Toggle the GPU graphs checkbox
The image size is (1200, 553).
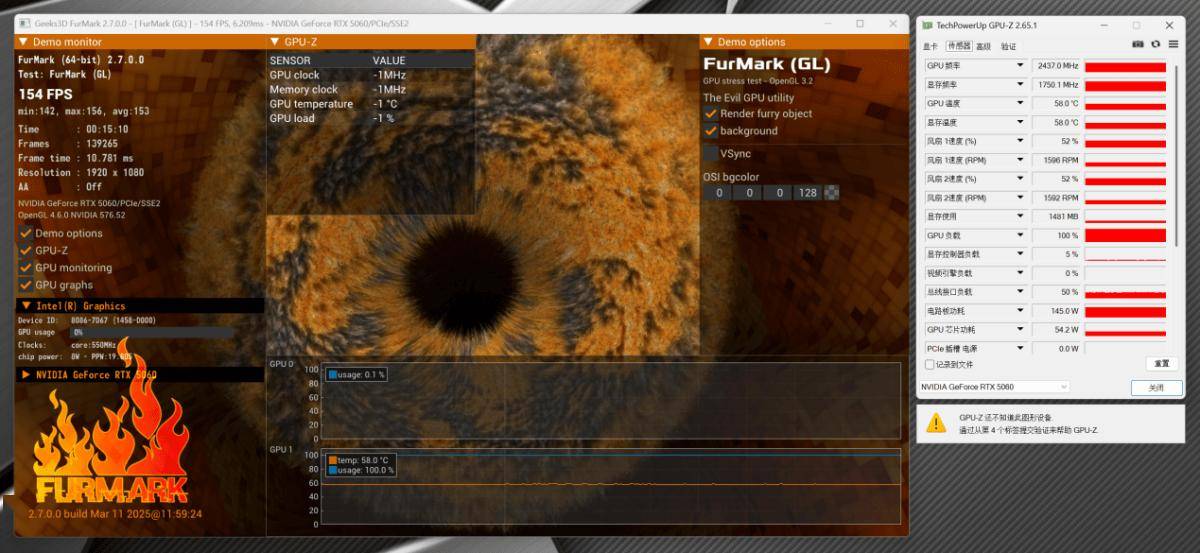[25, 284]
